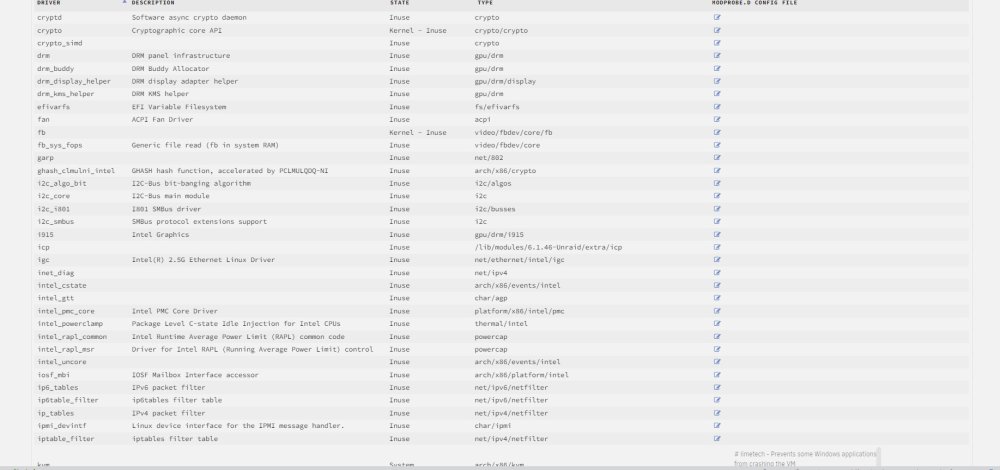Edit config for i2c_i801 driver
The image size is (1000, 470).
pyautogui.click(x=717, y=209)
